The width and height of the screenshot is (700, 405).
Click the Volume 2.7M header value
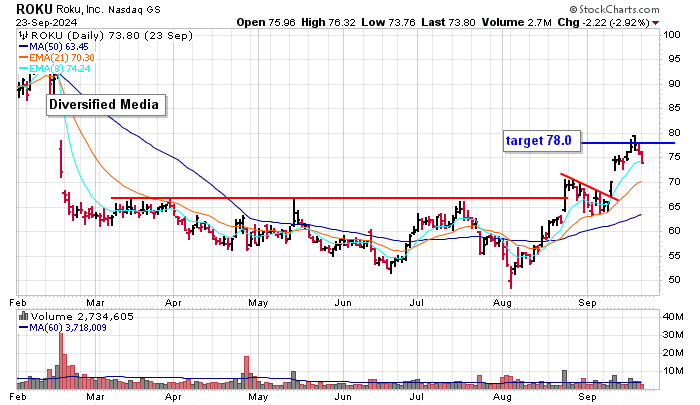click(x=517, y=22)
